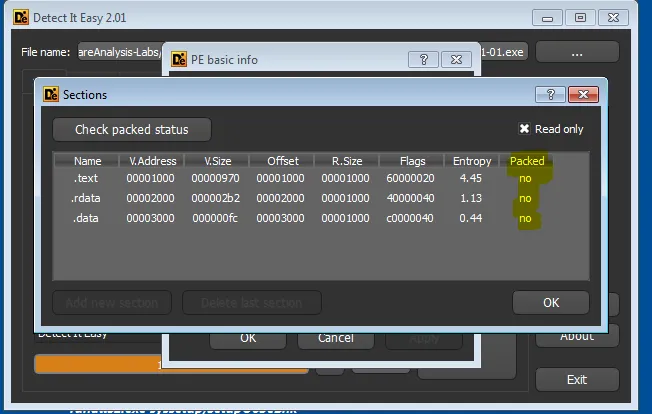Confirm with OK button in Sections dialog
652x414 pixels.
(551, 303)
